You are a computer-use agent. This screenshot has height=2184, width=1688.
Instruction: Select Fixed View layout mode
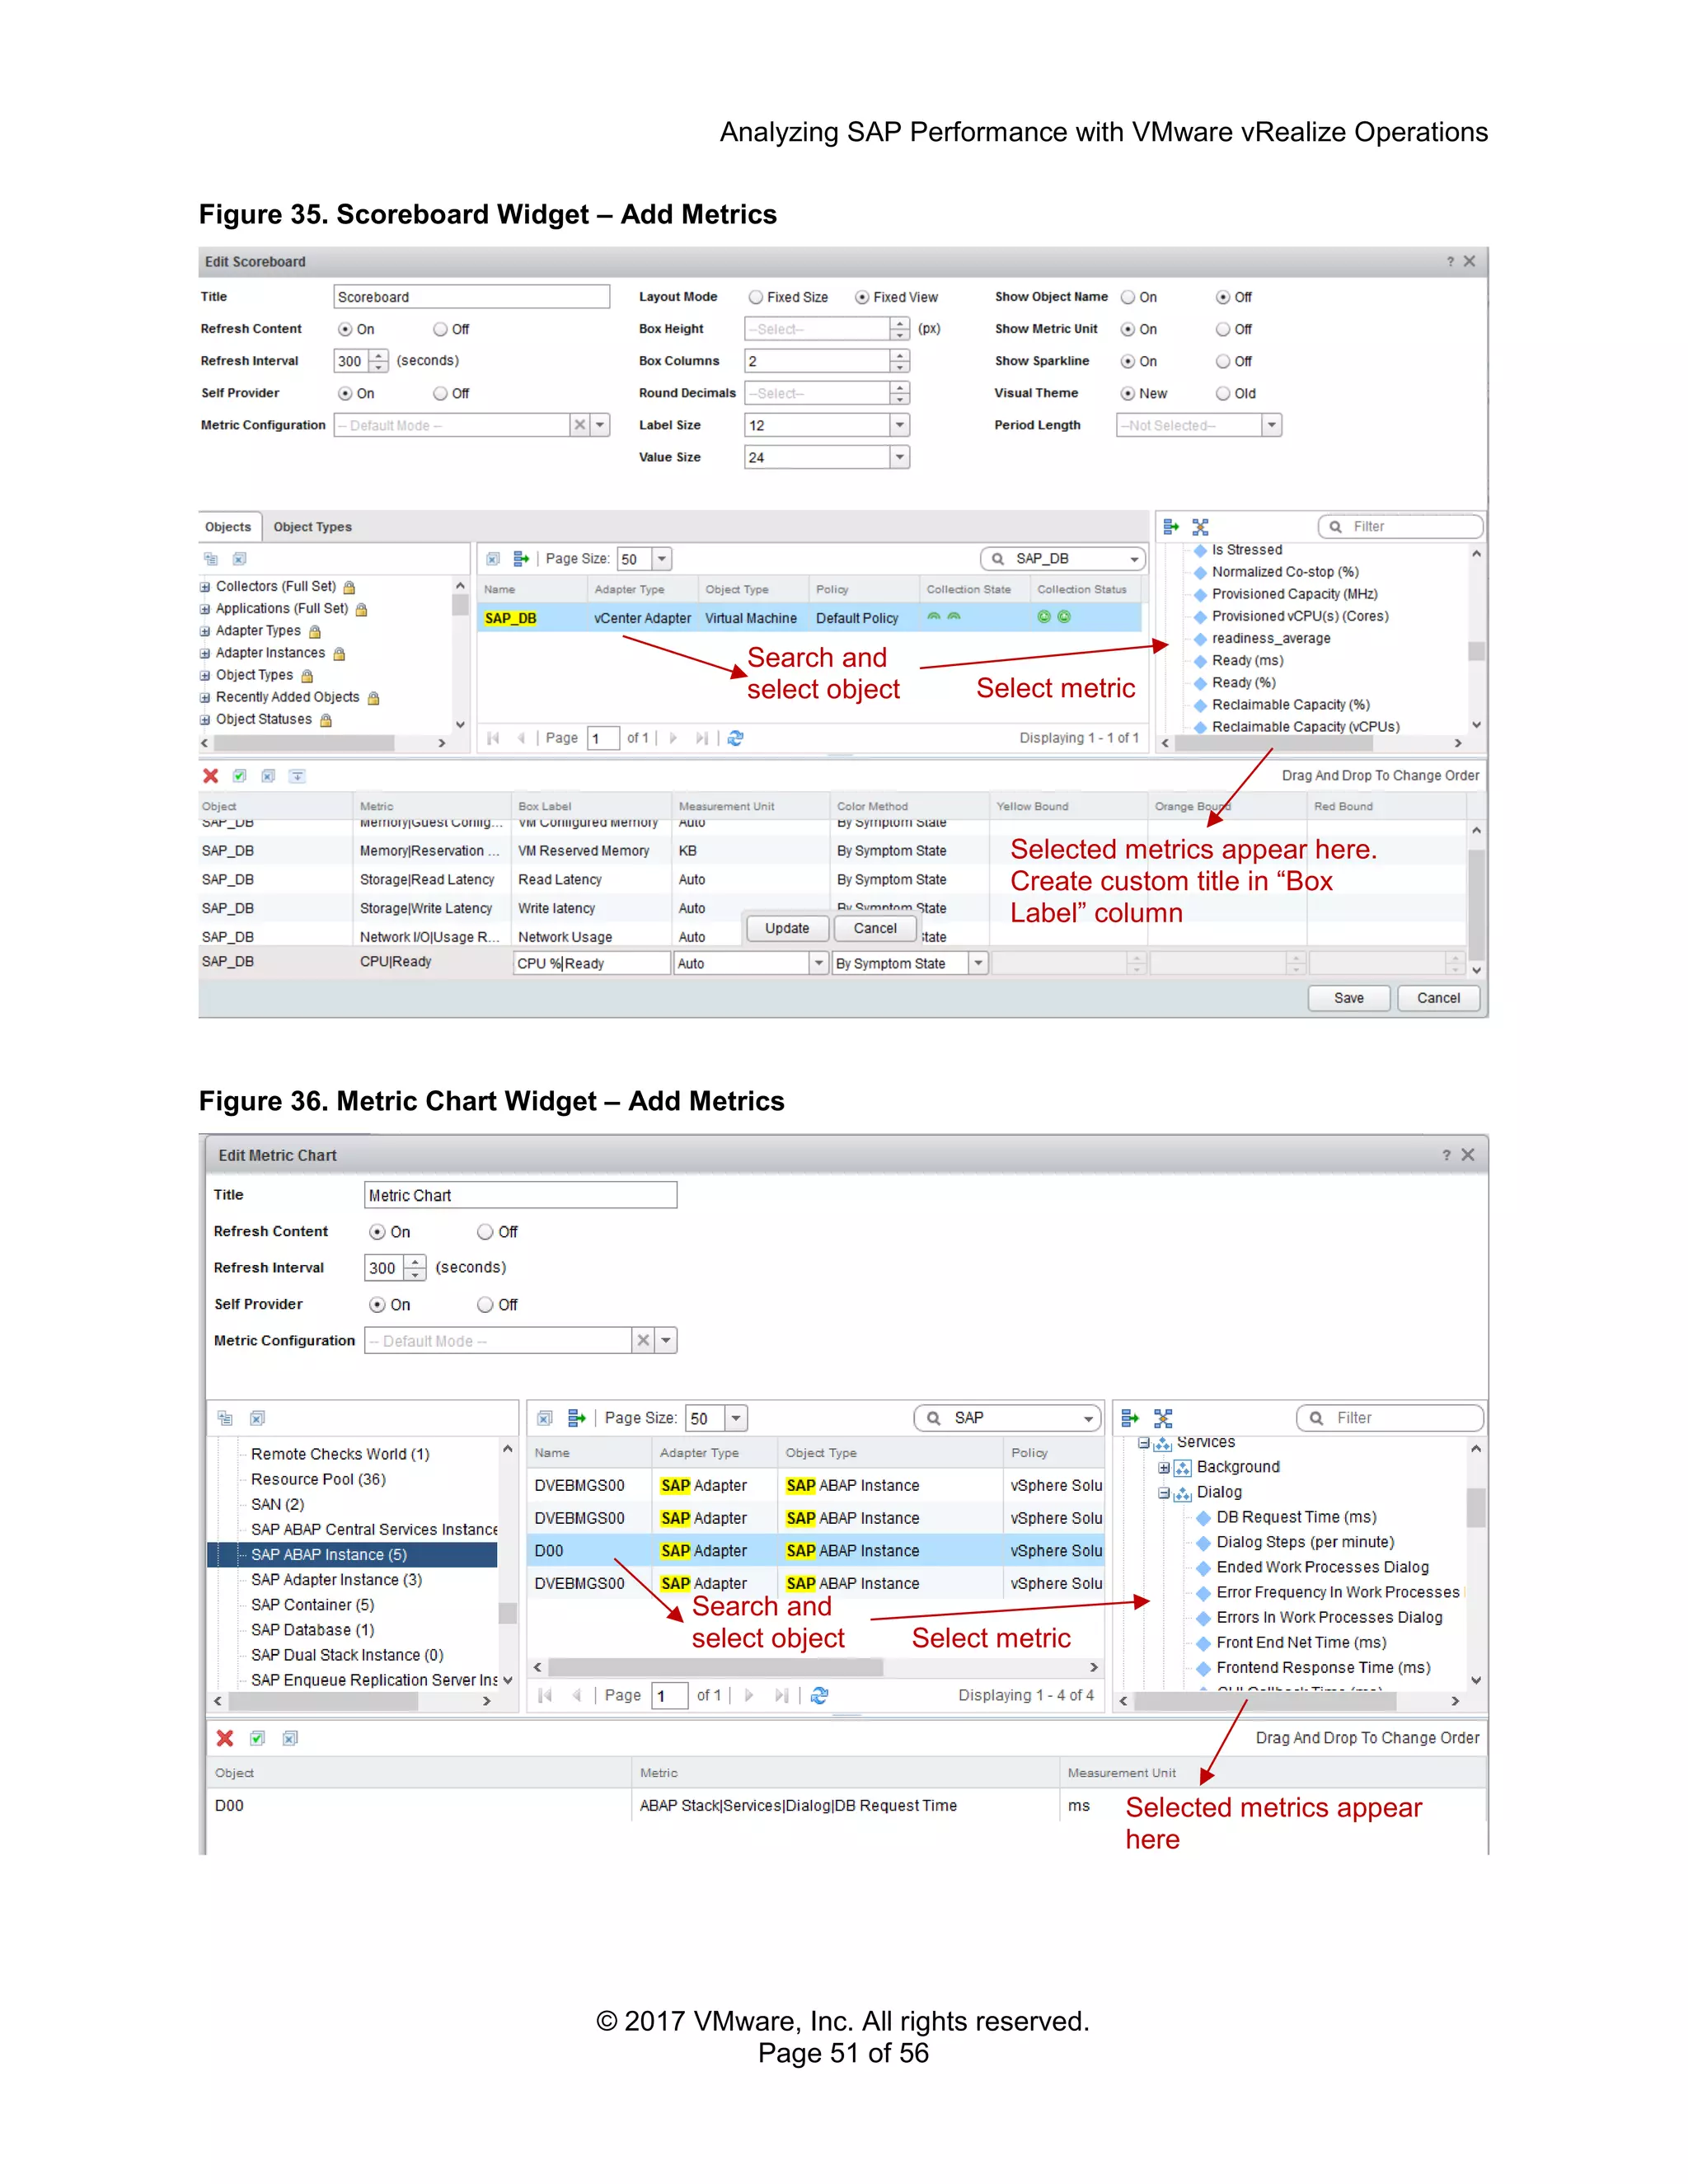[862, 297]
